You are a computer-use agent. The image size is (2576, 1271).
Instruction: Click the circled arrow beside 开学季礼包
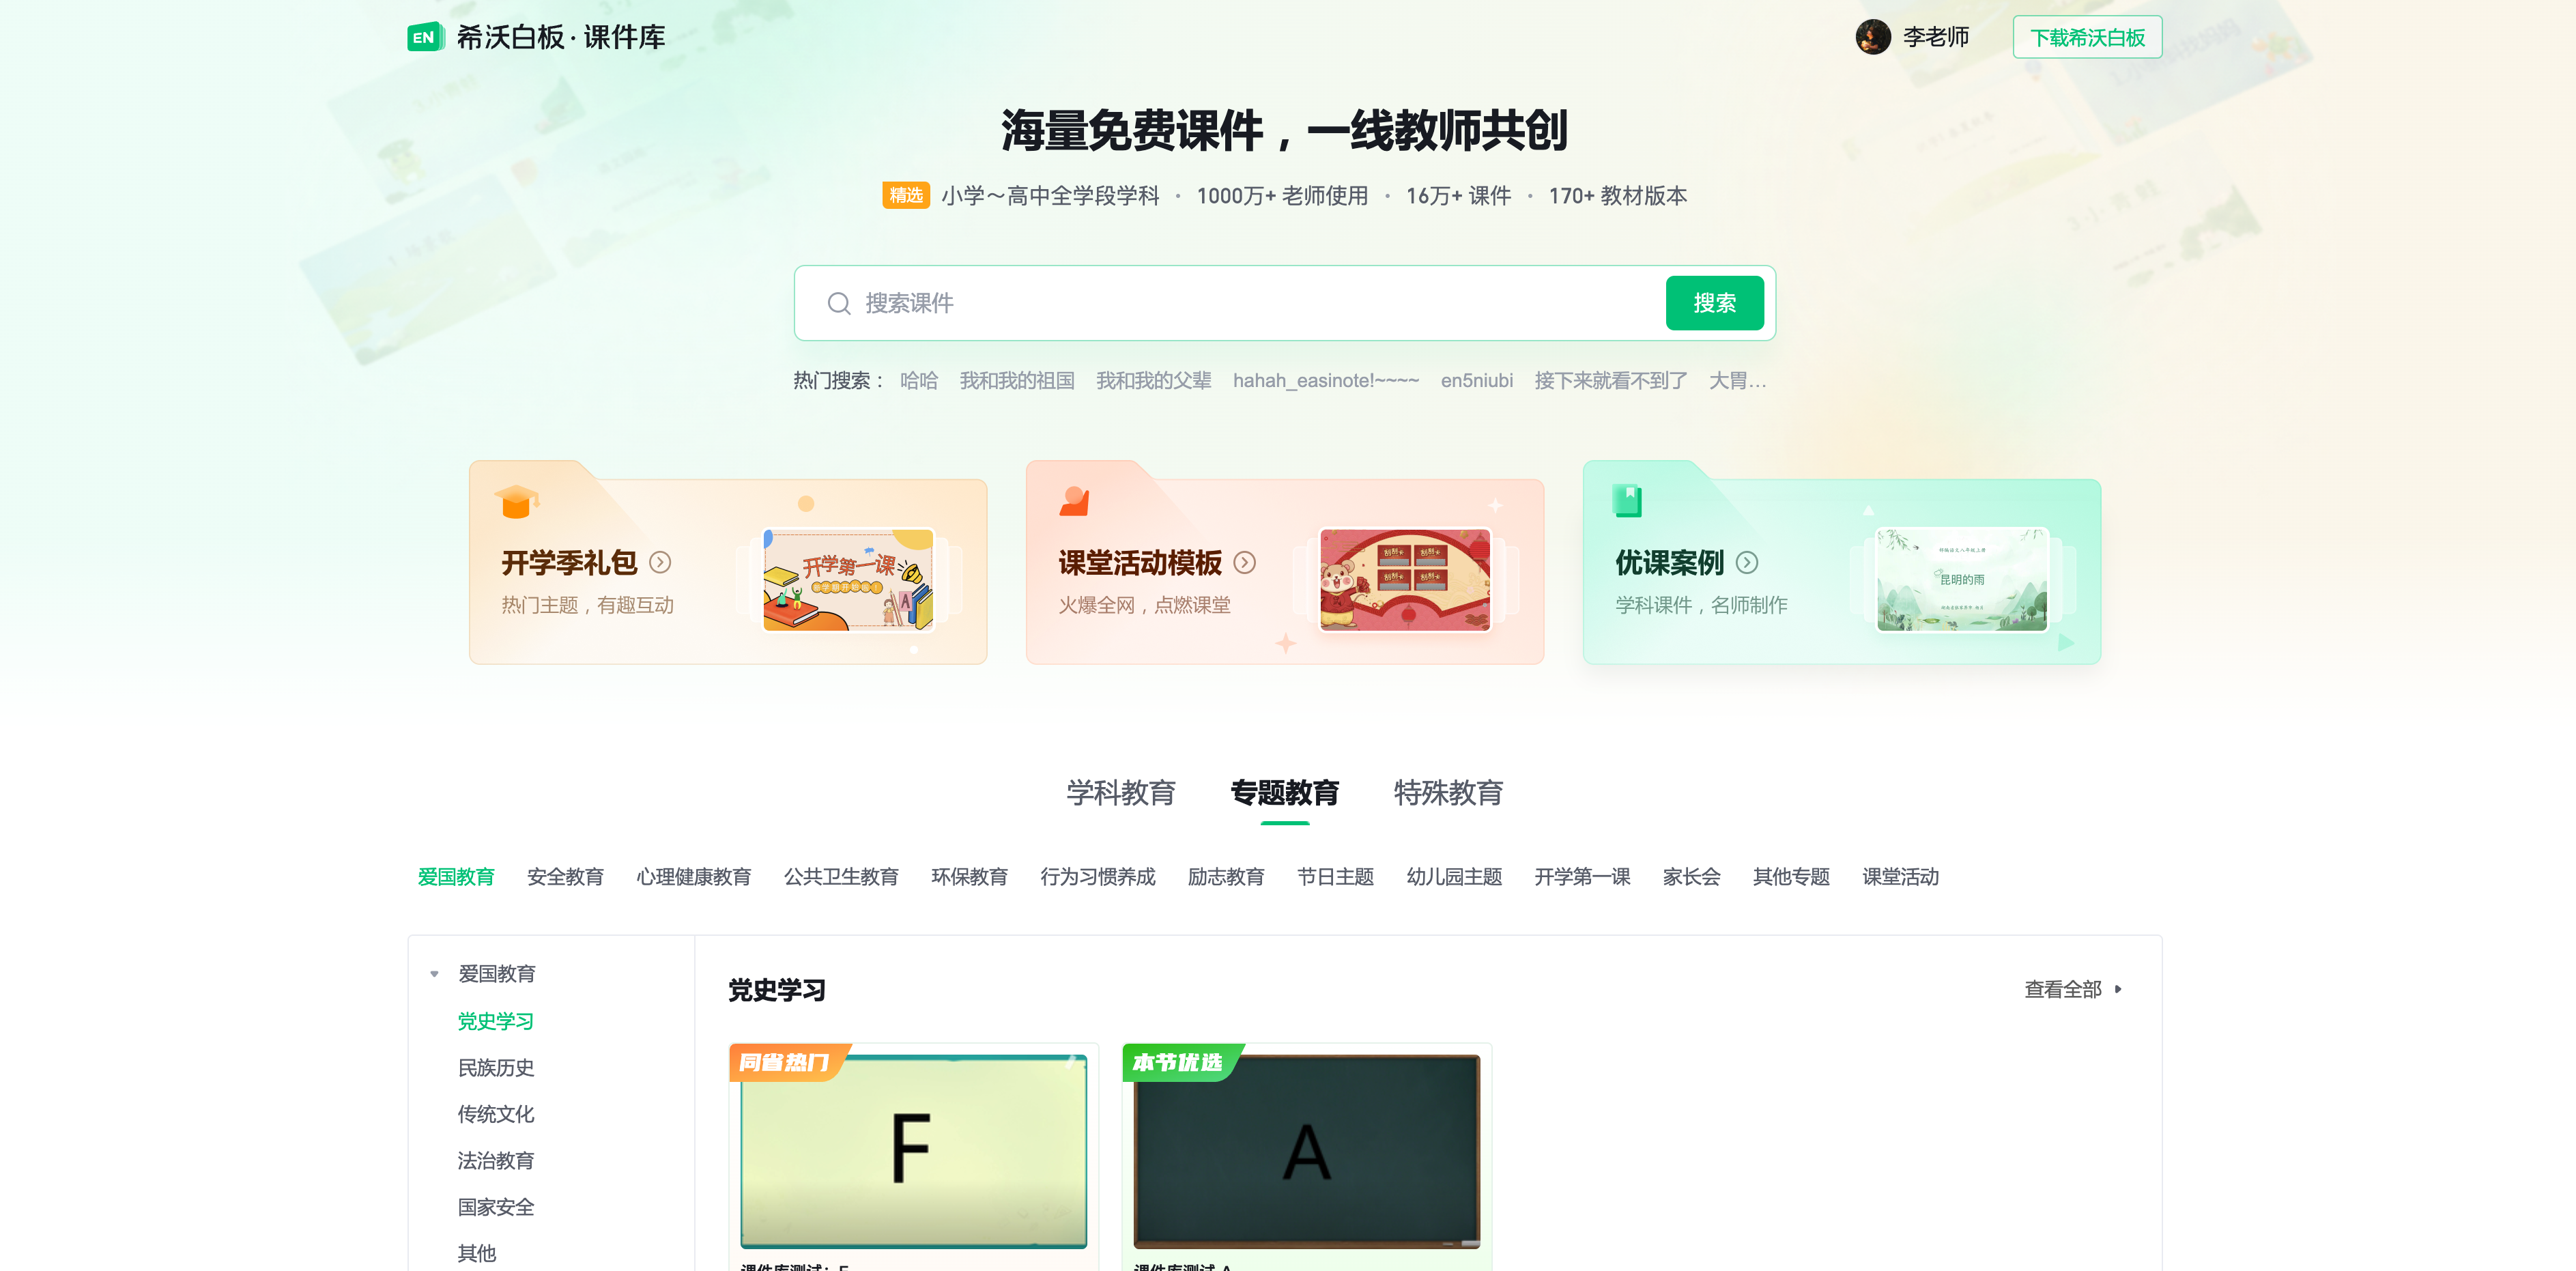coord(660,563)
